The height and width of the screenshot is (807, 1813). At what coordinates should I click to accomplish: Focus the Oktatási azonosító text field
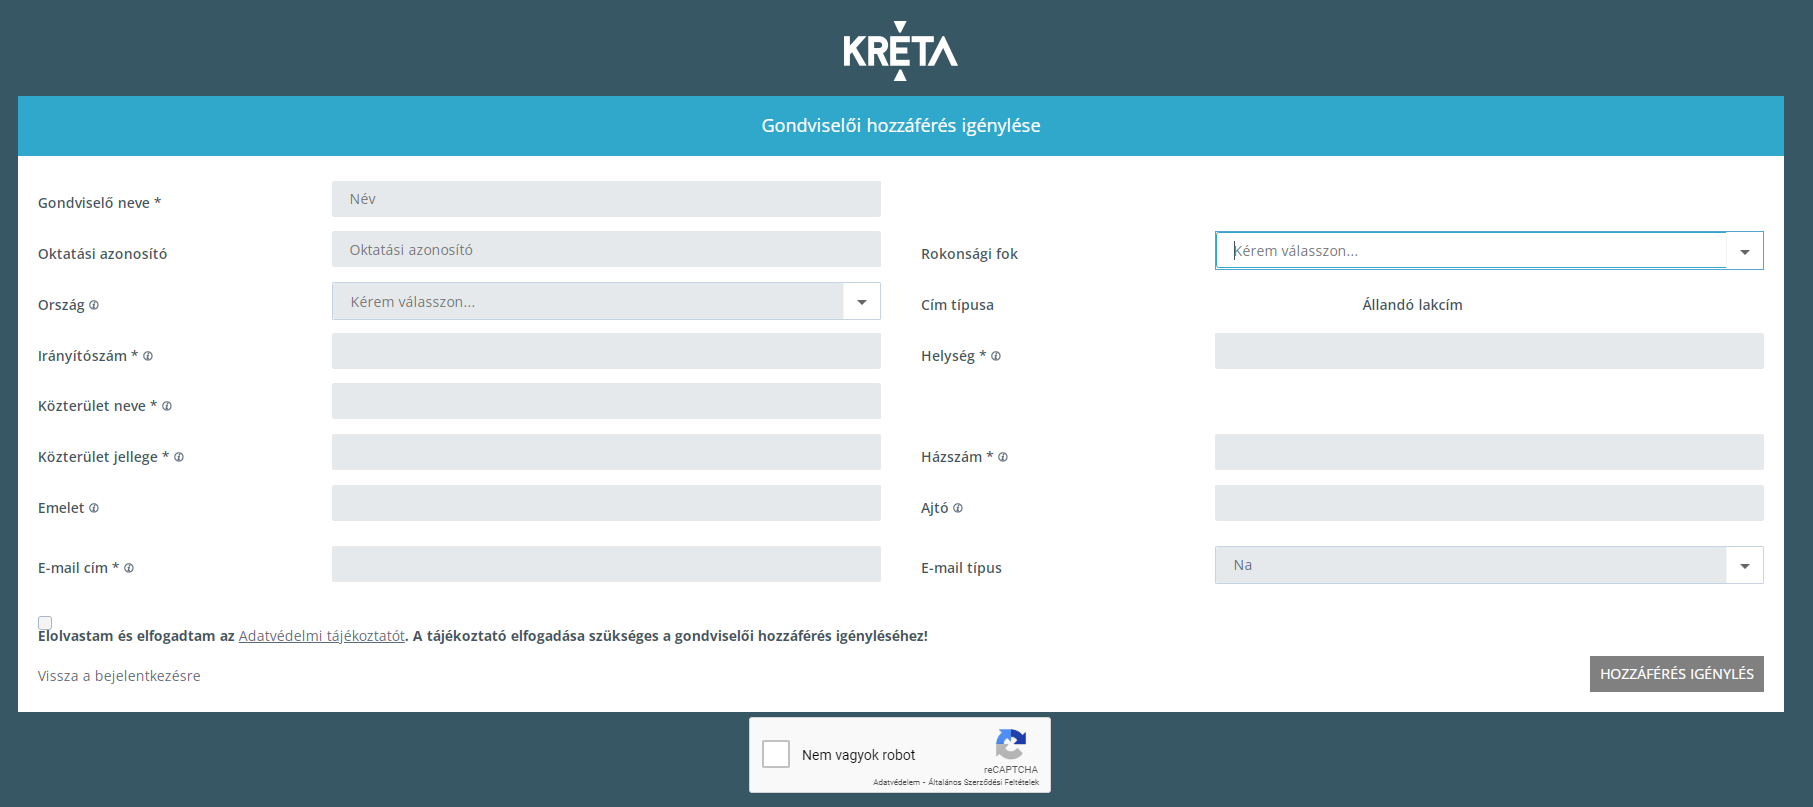606,250
